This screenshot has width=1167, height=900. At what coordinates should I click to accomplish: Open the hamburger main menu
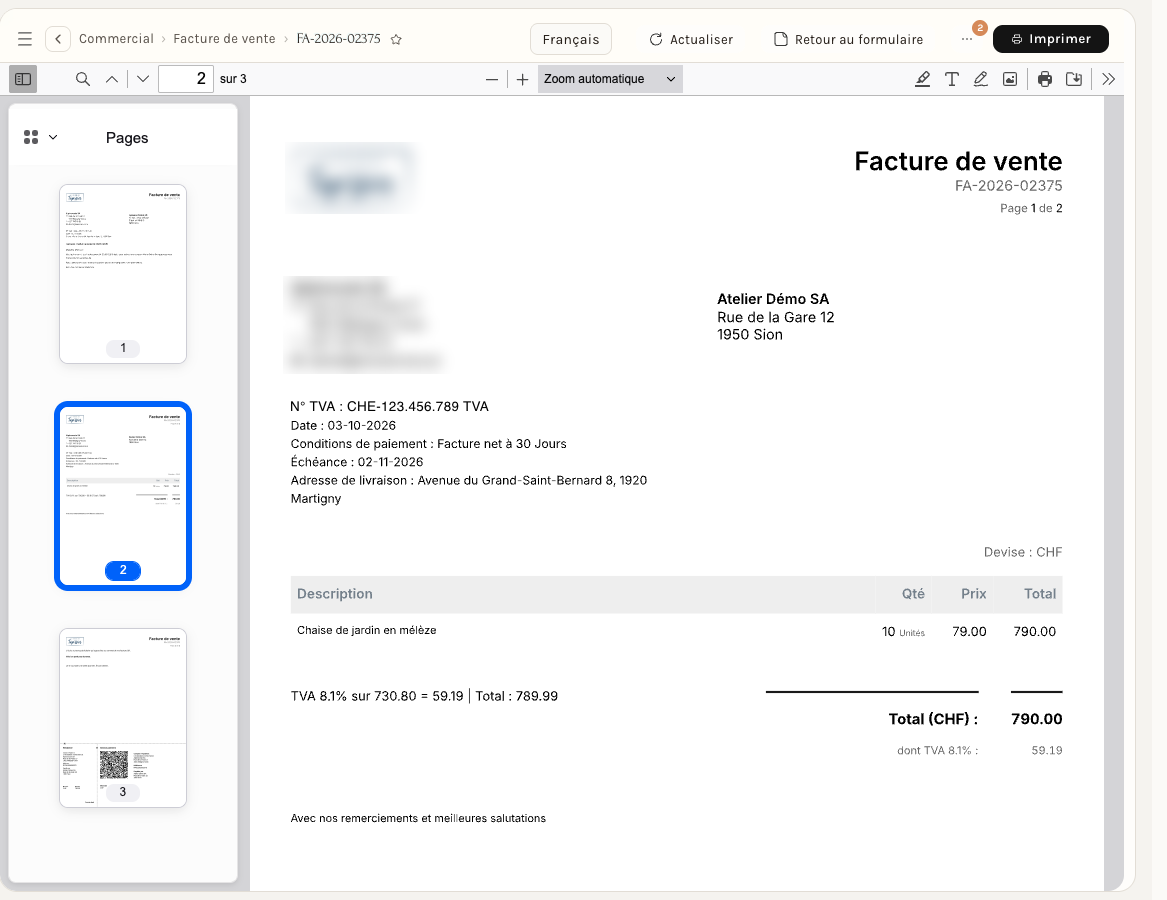[x=25, y=39]
